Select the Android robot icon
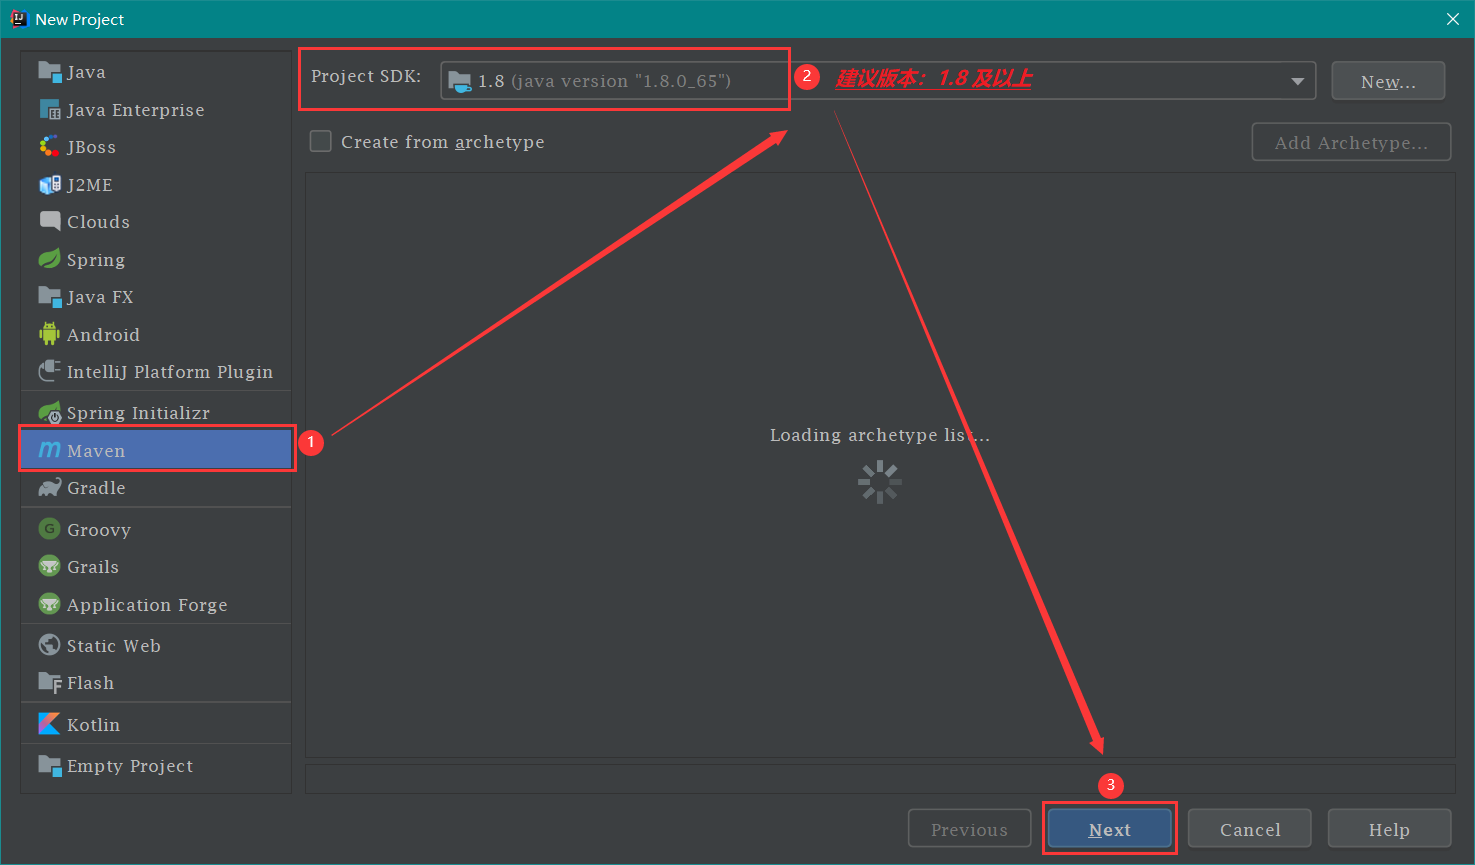 [49, 334]
